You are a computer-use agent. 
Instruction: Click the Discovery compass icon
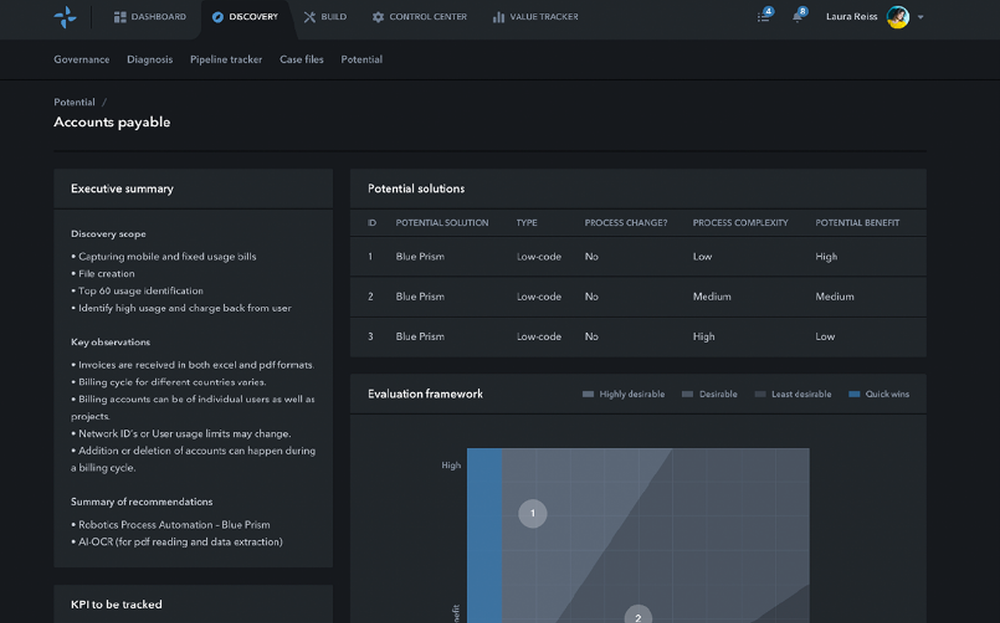point(217,17)
